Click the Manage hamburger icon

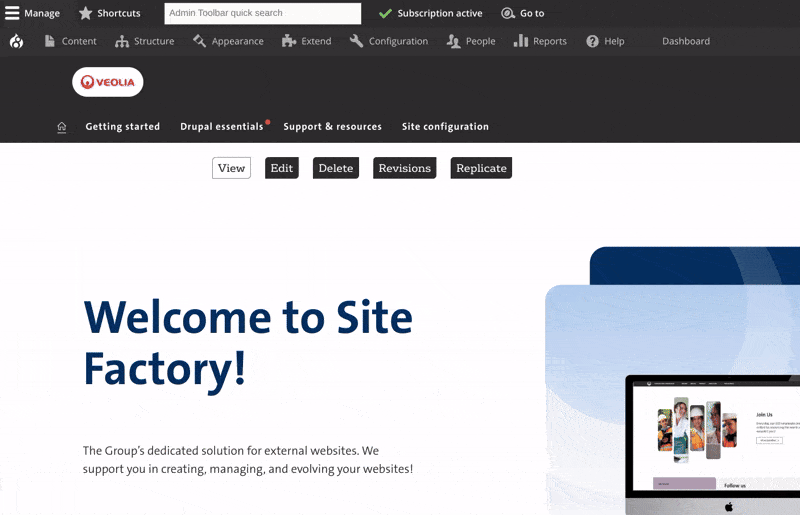(x=12, y=13)
